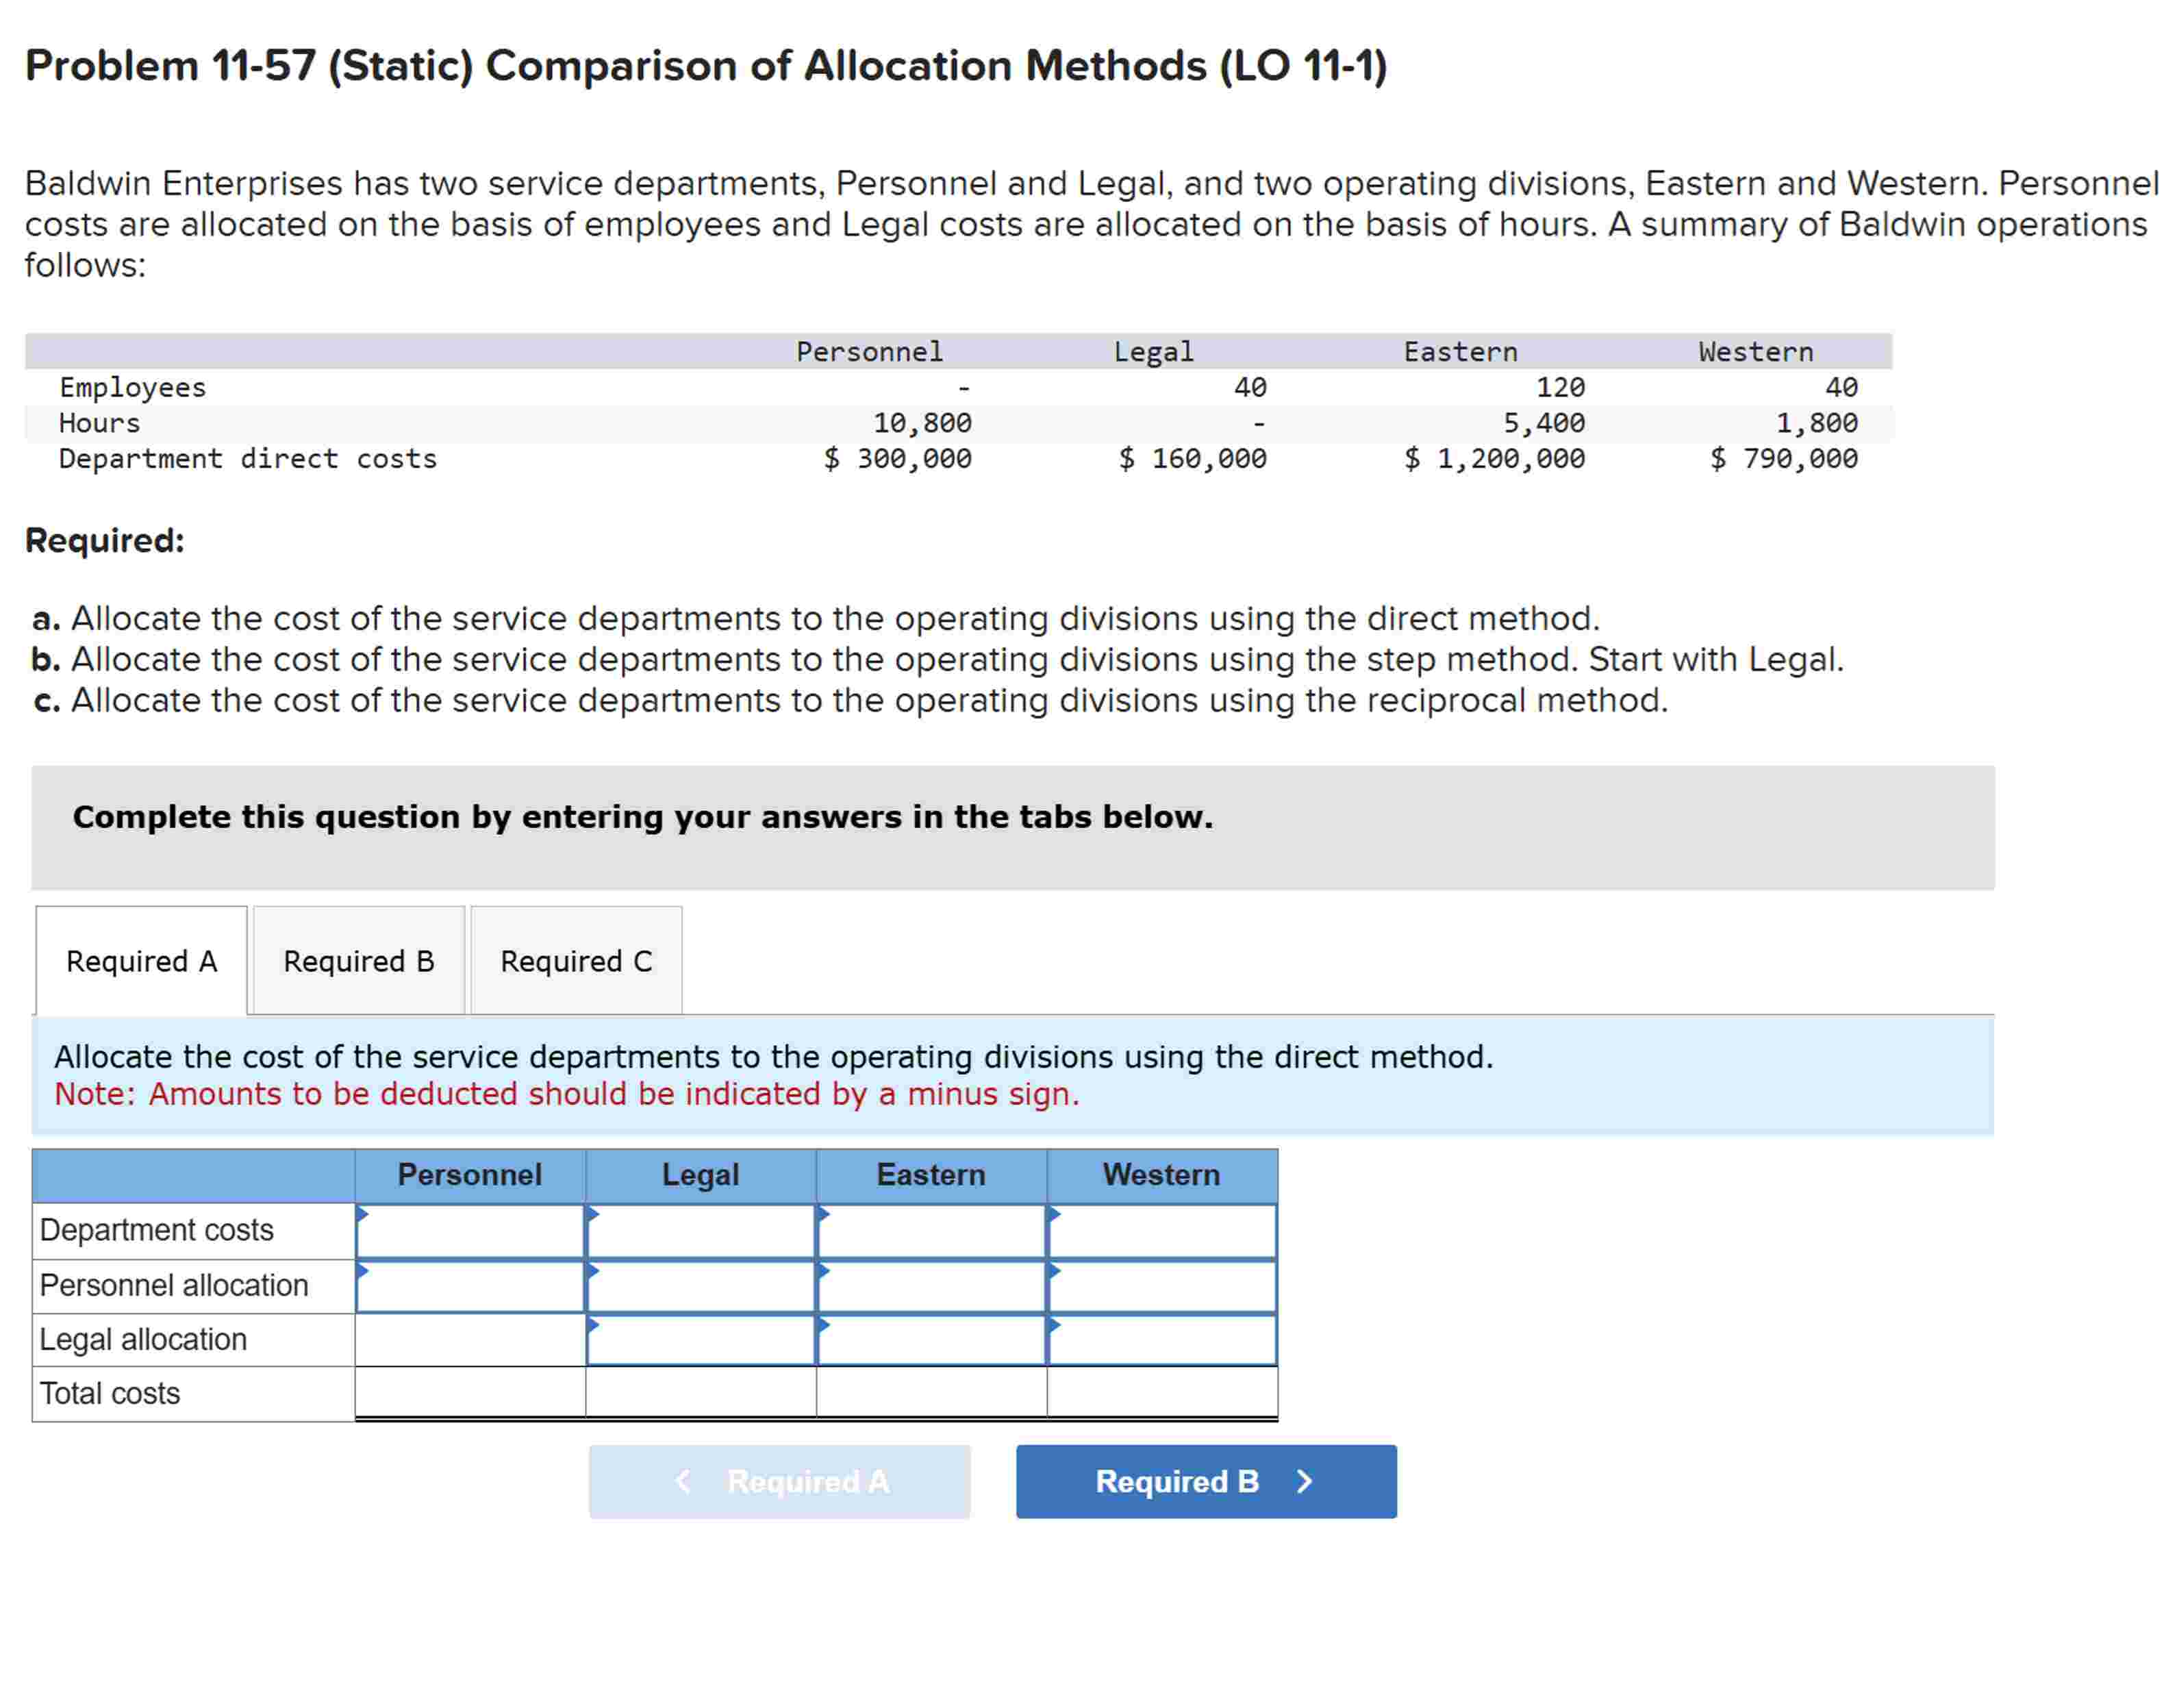Click the Legal Department costs input cell

[x=700, y=1230]
